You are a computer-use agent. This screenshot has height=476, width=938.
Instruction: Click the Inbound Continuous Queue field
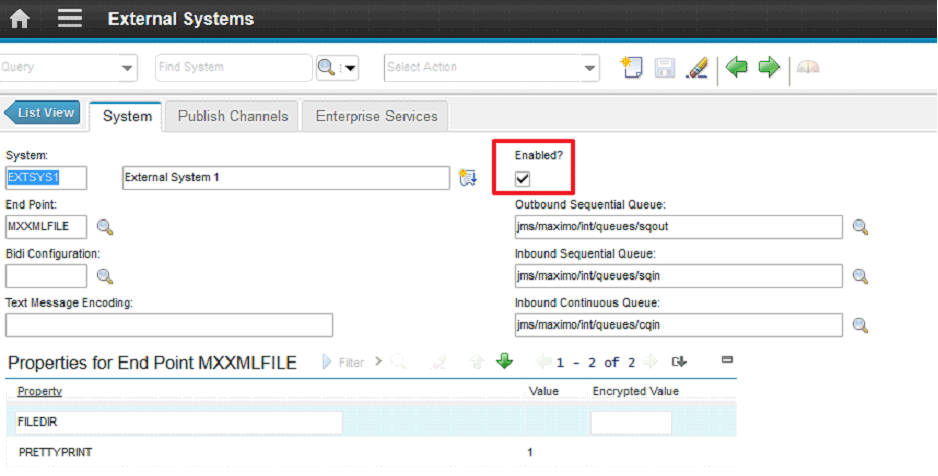coord(679,325)
